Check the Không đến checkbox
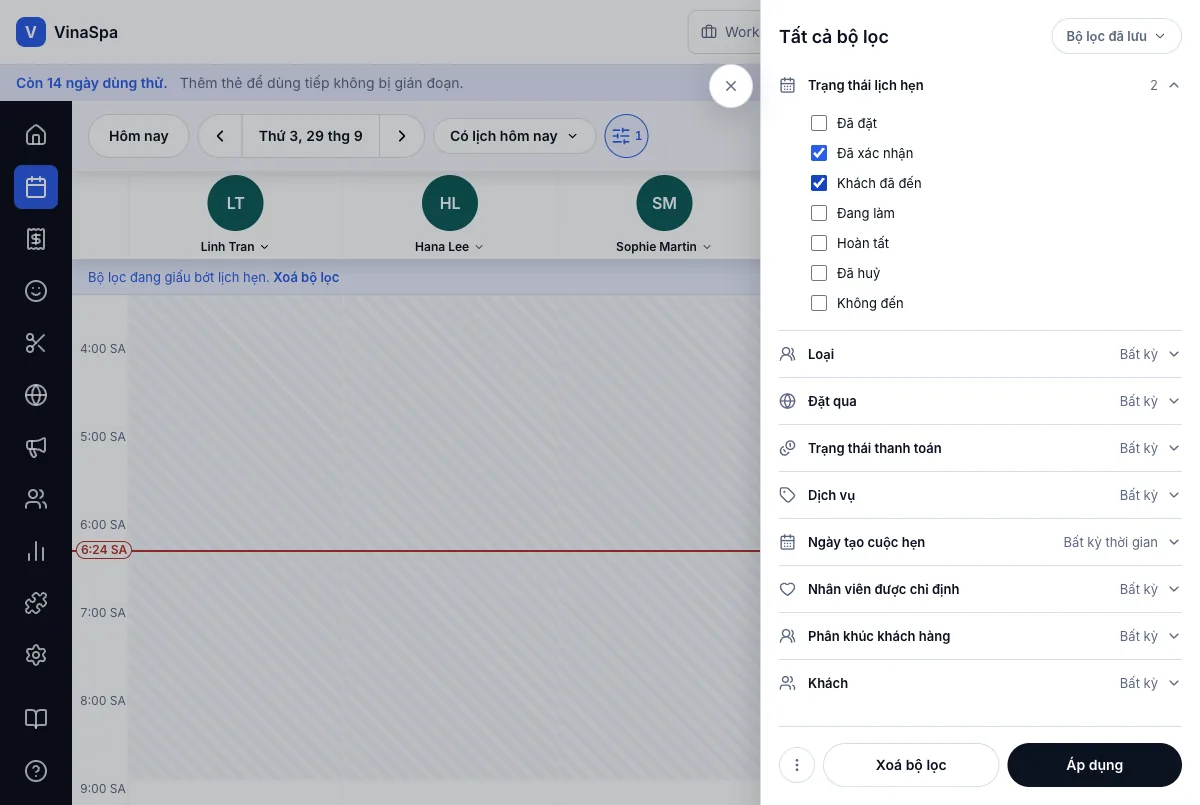This screenshot has height=805, width=1200. coord(819,303)
